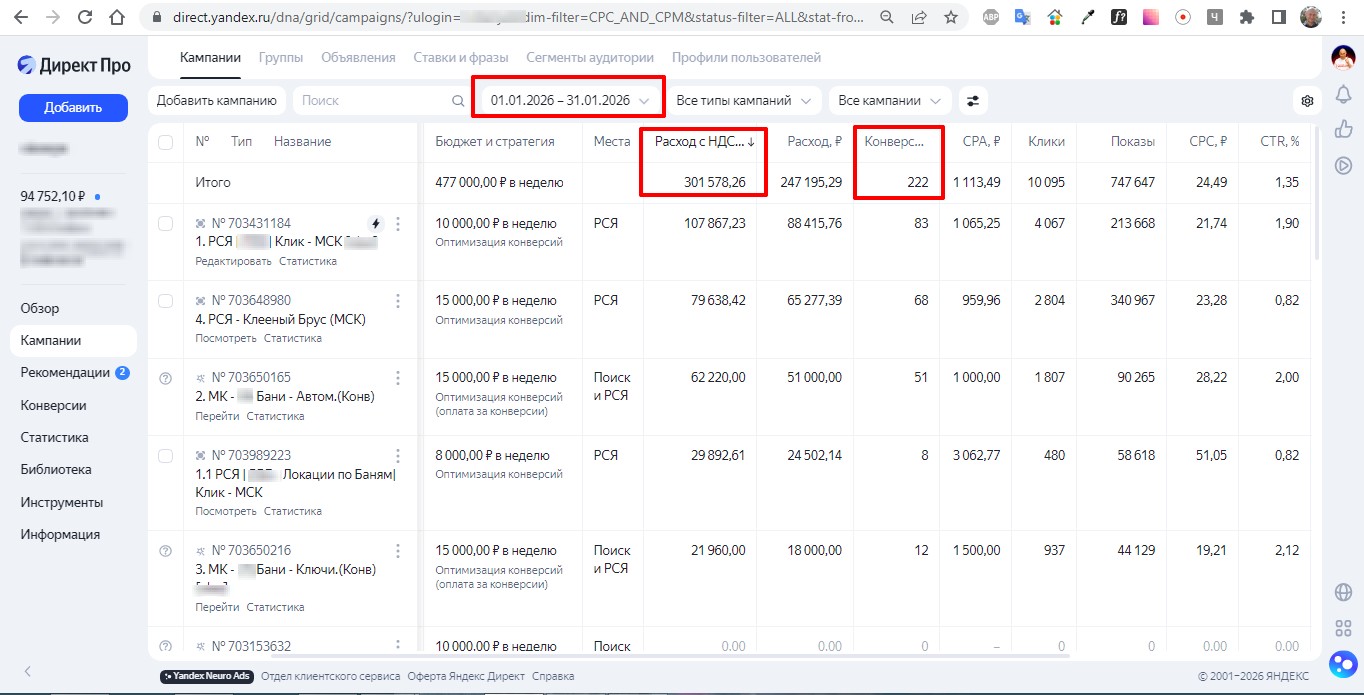1364x695 pixels.
Task: Open the "Ставки и фразы" tab
Action: [460, 58]
